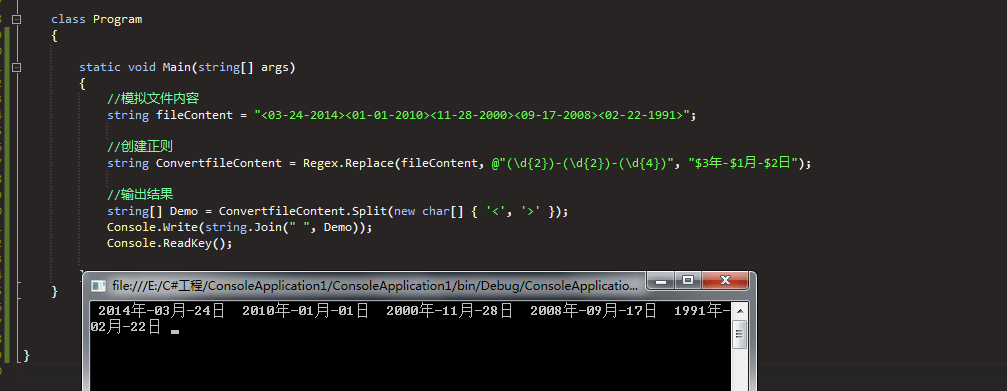Collapse the Main method code block

click(17, 67)
